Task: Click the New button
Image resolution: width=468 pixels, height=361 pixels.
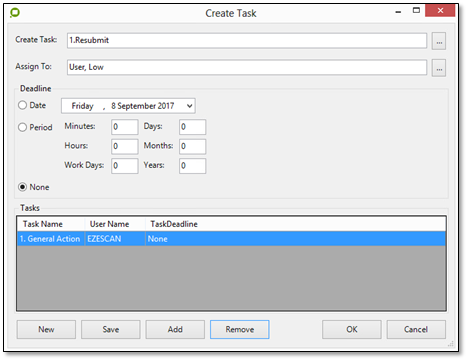Action: 46,329
